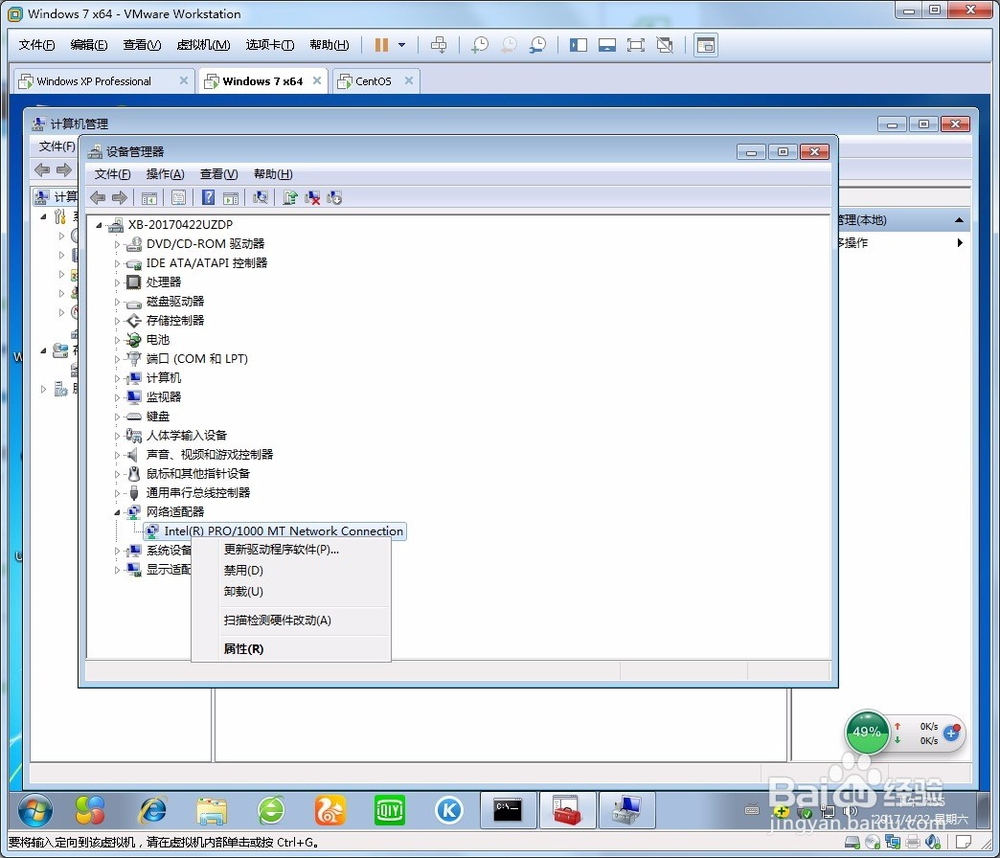Image resolution: width=1000 pixels, height=858 pixels.
Task: Click the revert to snapshot icon
Action: tap(509, 45)
